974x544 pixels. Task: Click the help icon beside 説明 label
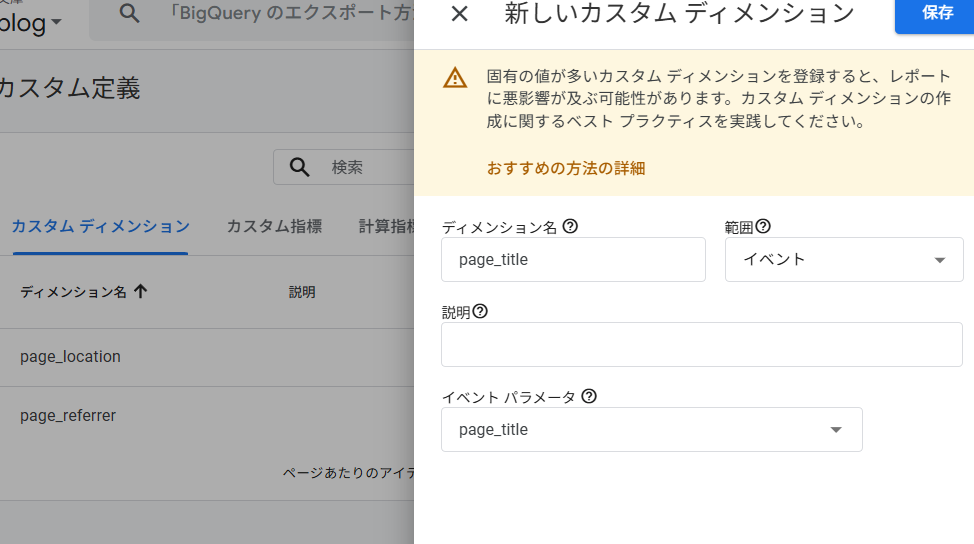tap(480, 312)
